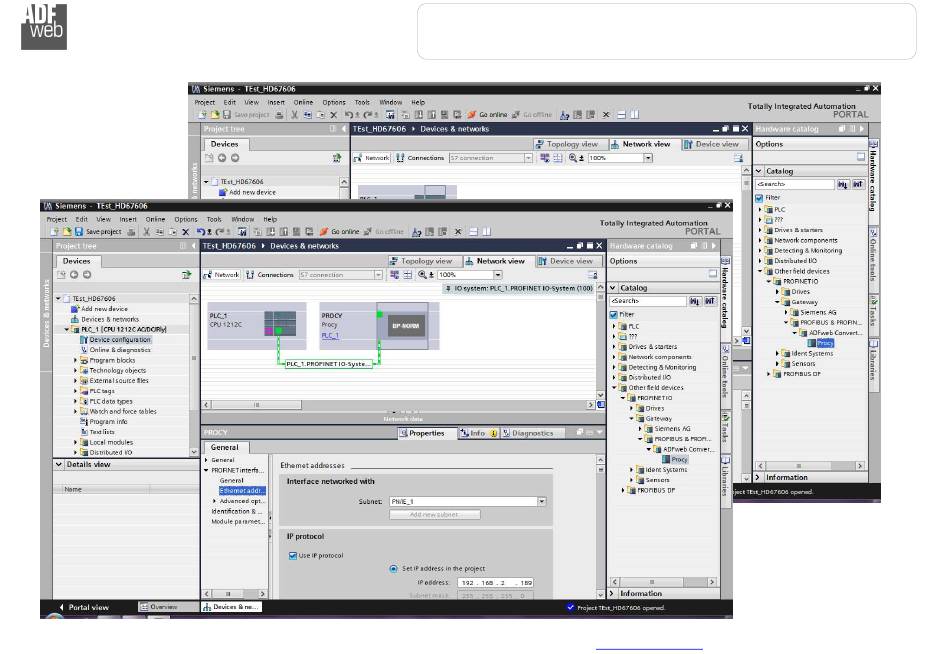This screenshot has height=654, width=950.
Task: Collapse PLC_1 [CPU 1212C AC/DC/Rly] node
Action: [67, 330]
